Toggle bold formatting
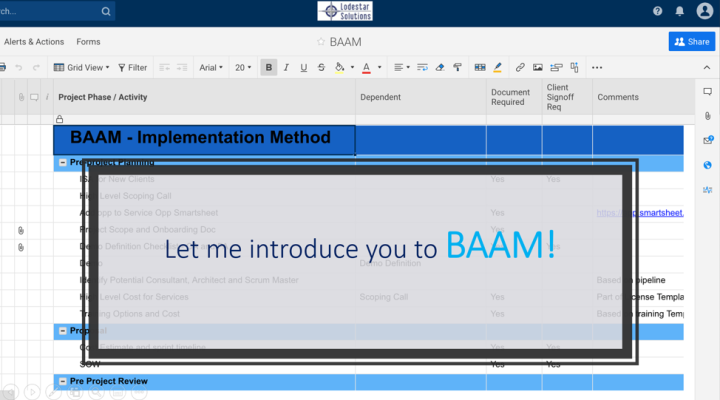Viewport: 720px width, 400px height. pyautogui.click(x=269, y=68)
